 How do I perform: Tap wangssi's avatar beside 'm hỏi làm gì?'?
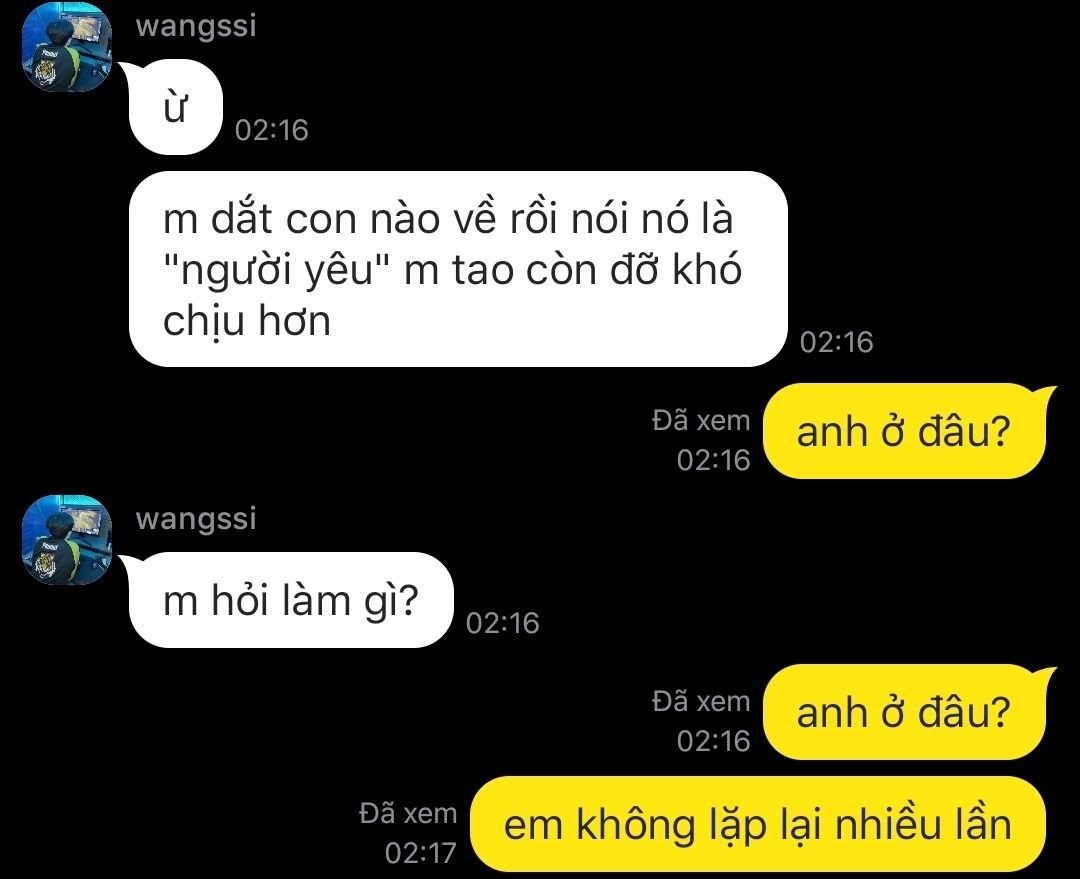[x=67, y=539]
